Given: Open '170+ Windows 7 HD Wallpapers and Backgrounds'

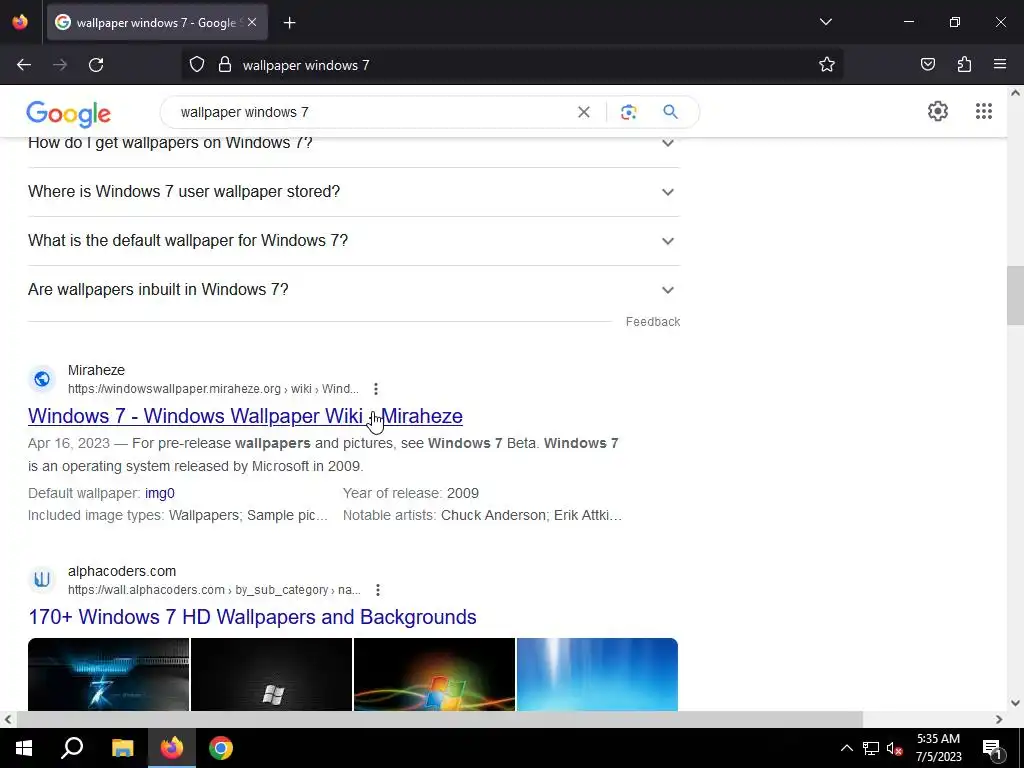Looking at the screenshot, I should coord(252,617).
